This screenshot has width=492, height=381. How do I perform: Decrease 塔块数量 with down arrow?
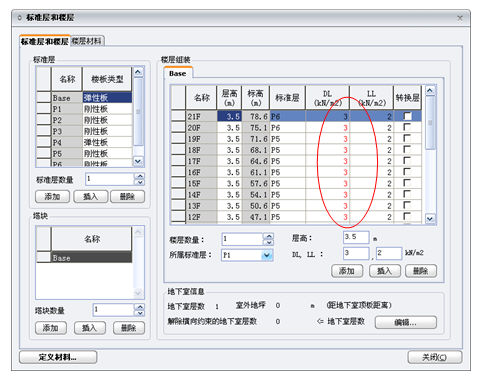(140, 313)
